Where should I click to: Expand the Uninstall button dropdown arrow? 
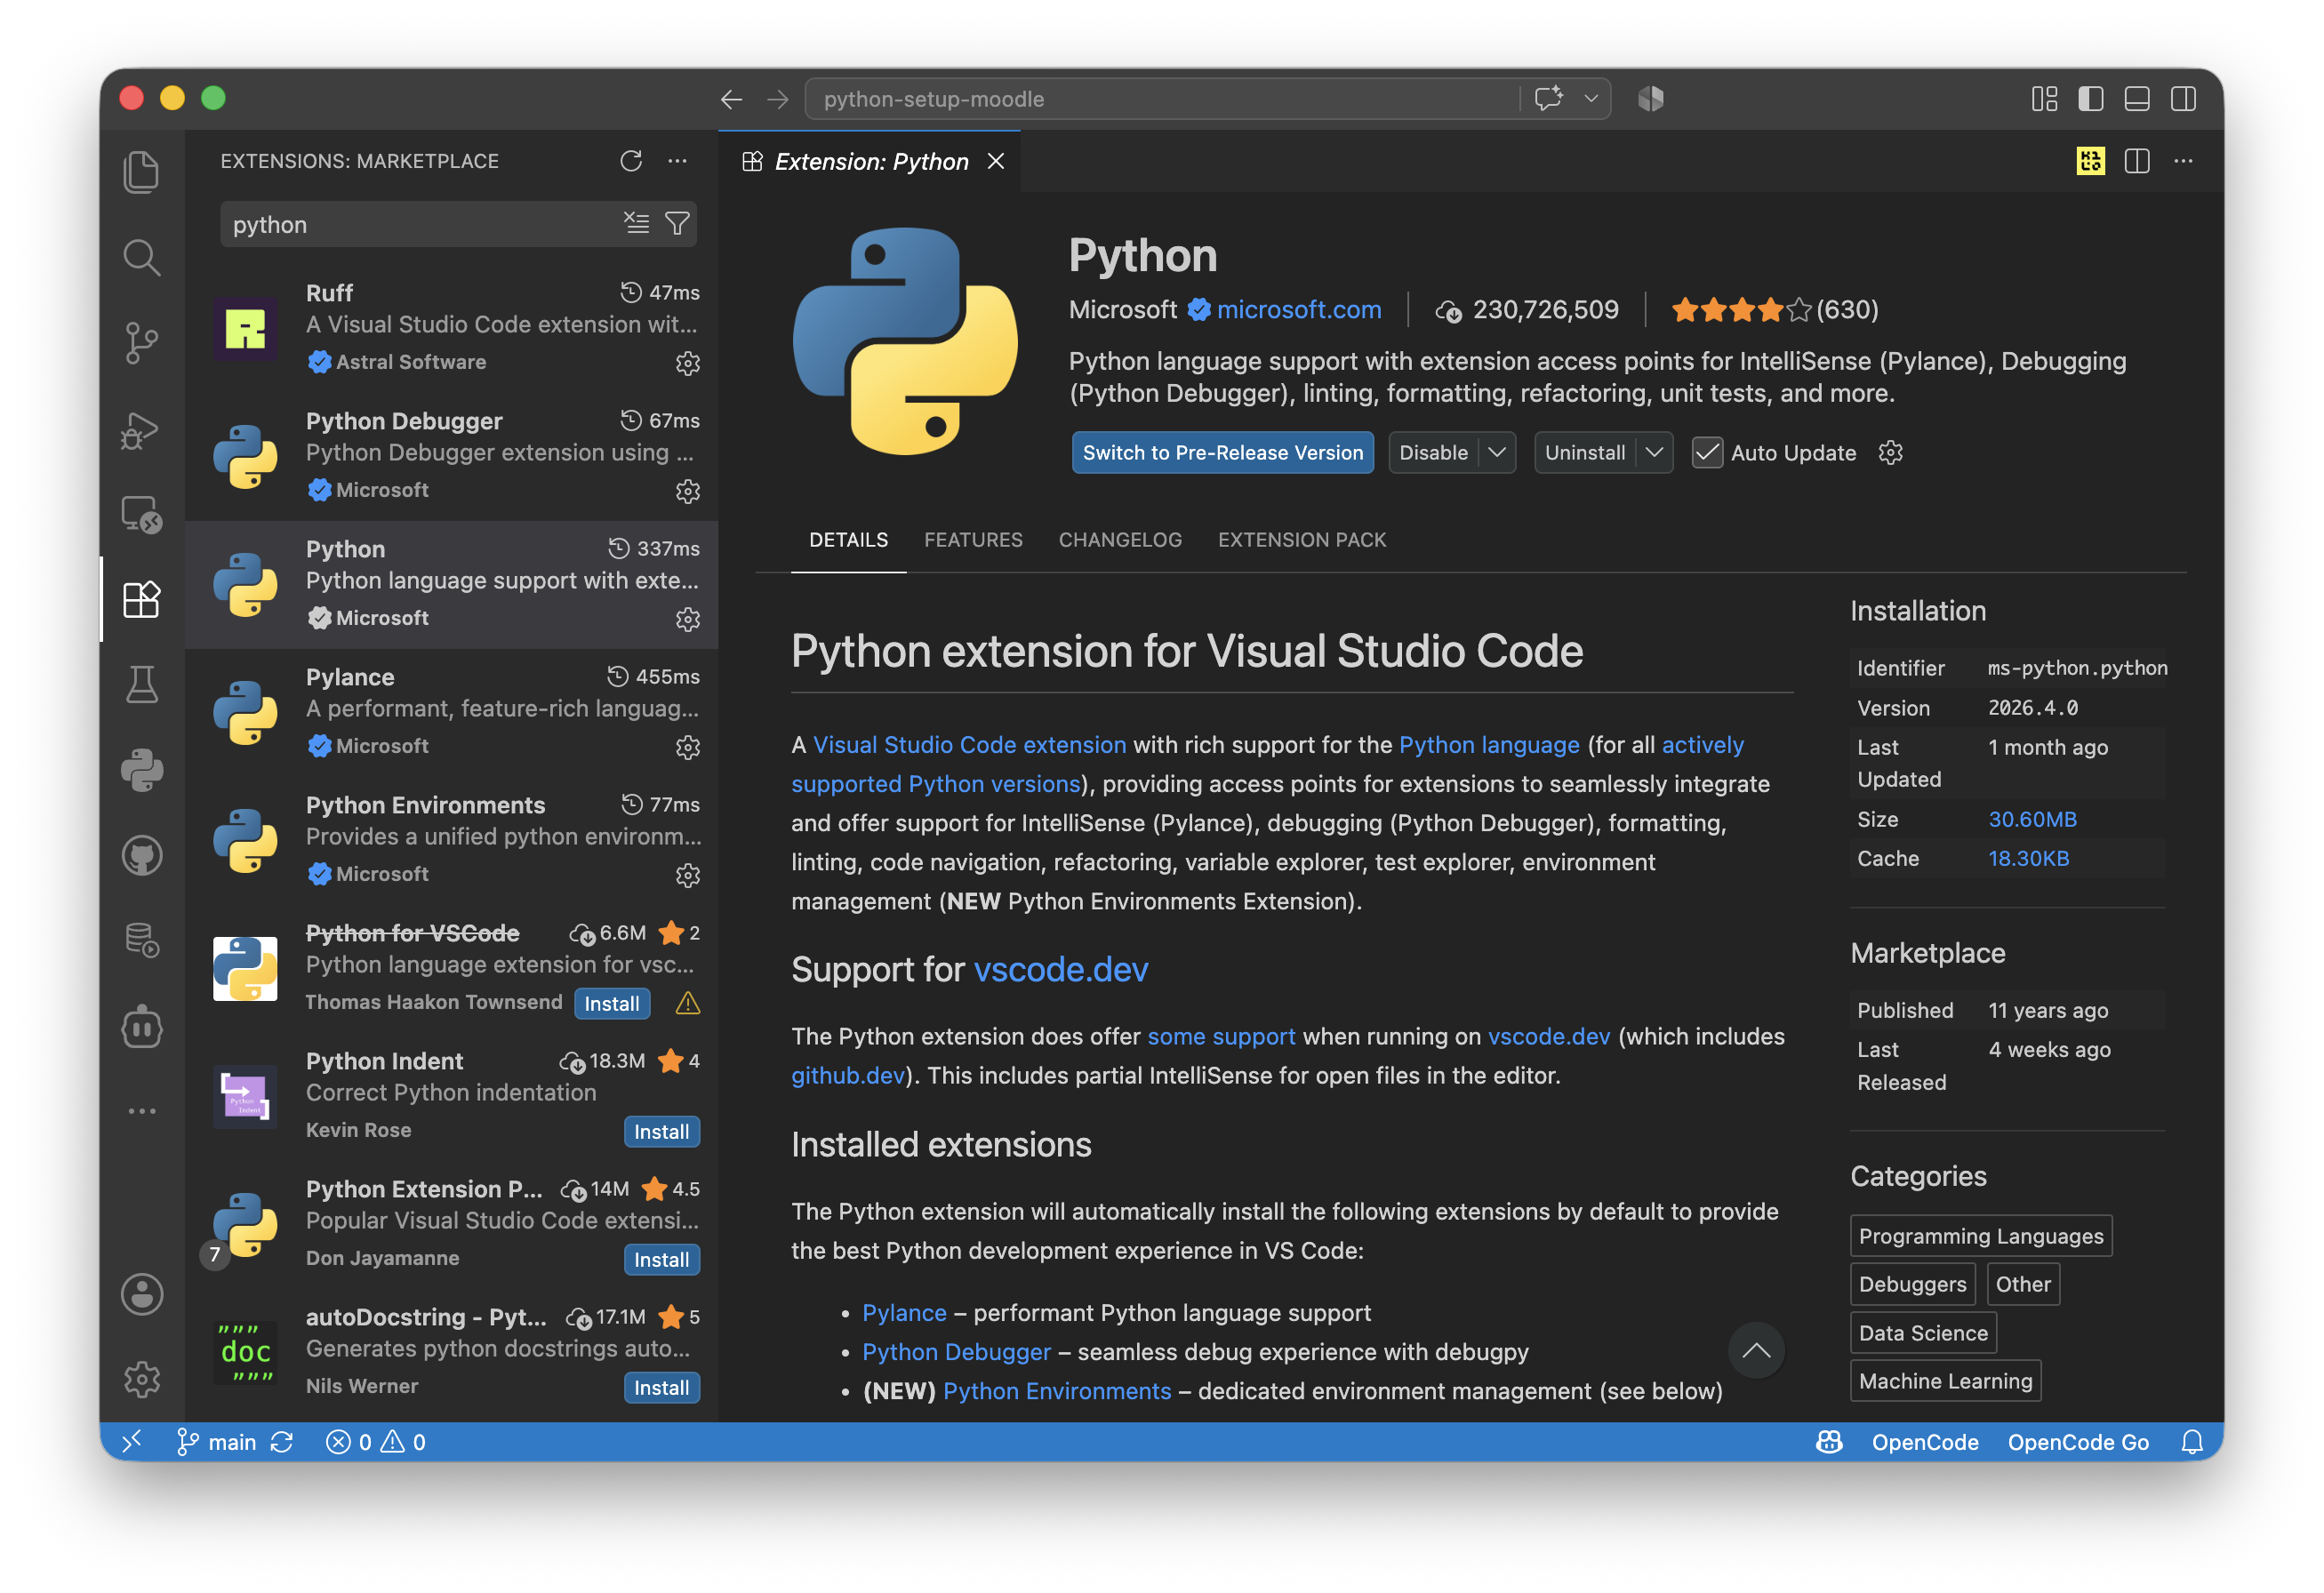point(1654,452)
